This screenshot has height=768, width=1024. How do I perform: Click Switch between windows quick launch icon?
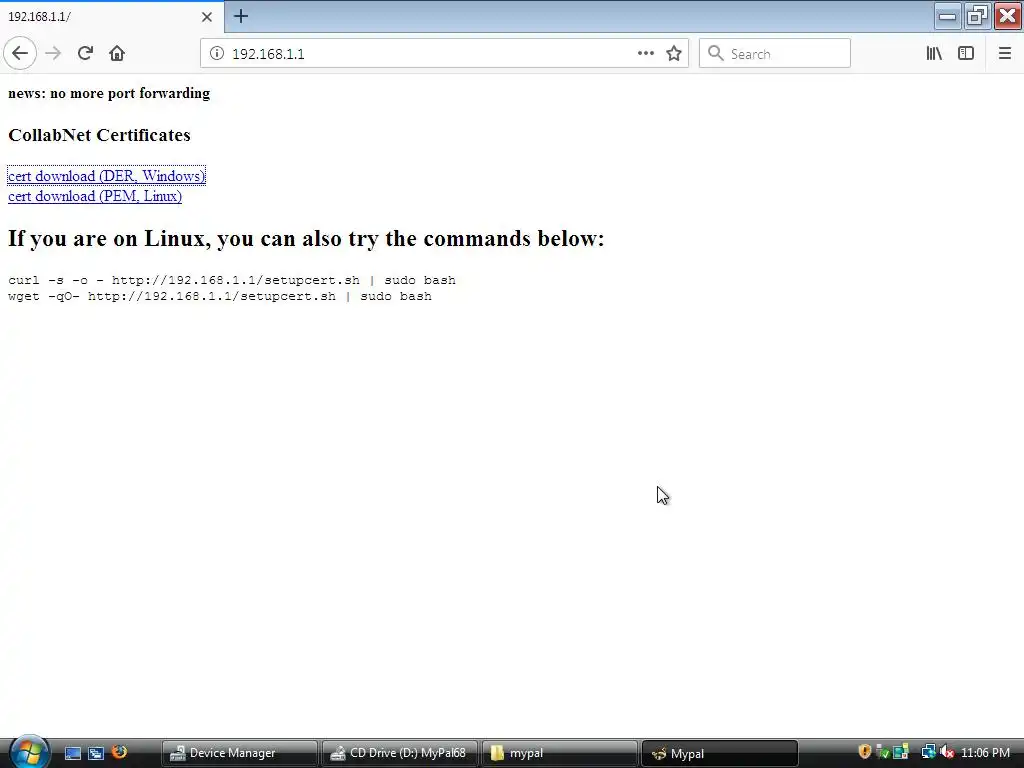[96, 753]
